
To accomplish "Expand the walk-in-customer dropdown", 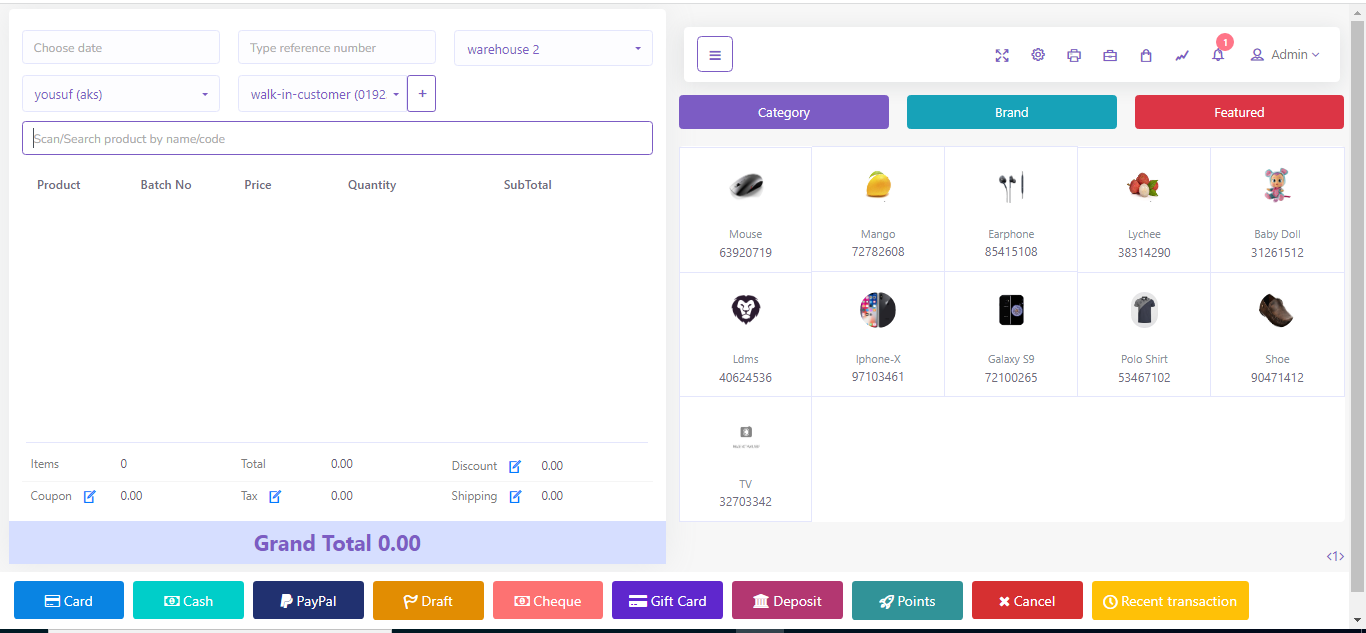I will (322, 95).
